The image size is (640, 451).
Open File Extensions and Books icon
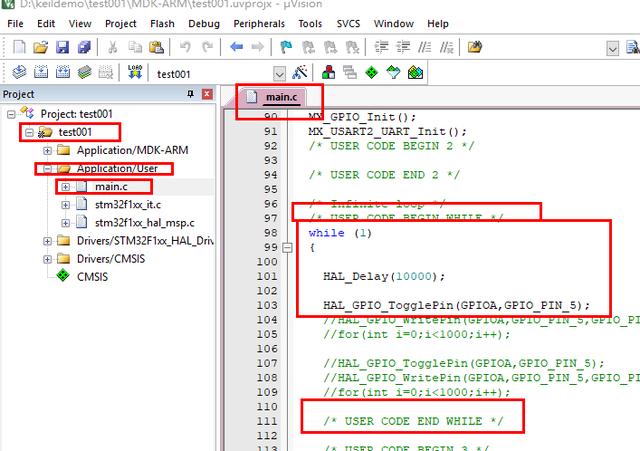click(x=329, y=73)
